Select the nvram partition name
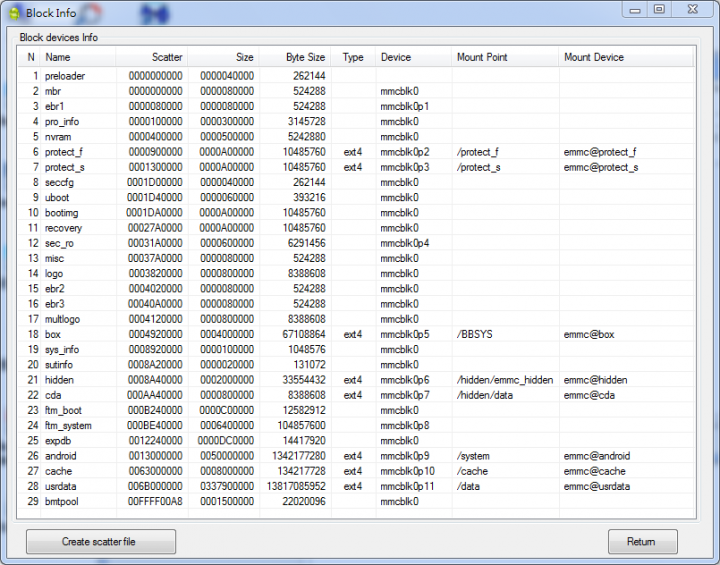Image resolution: width=720 pixels, height=565 pixels. tap(58, 136)
